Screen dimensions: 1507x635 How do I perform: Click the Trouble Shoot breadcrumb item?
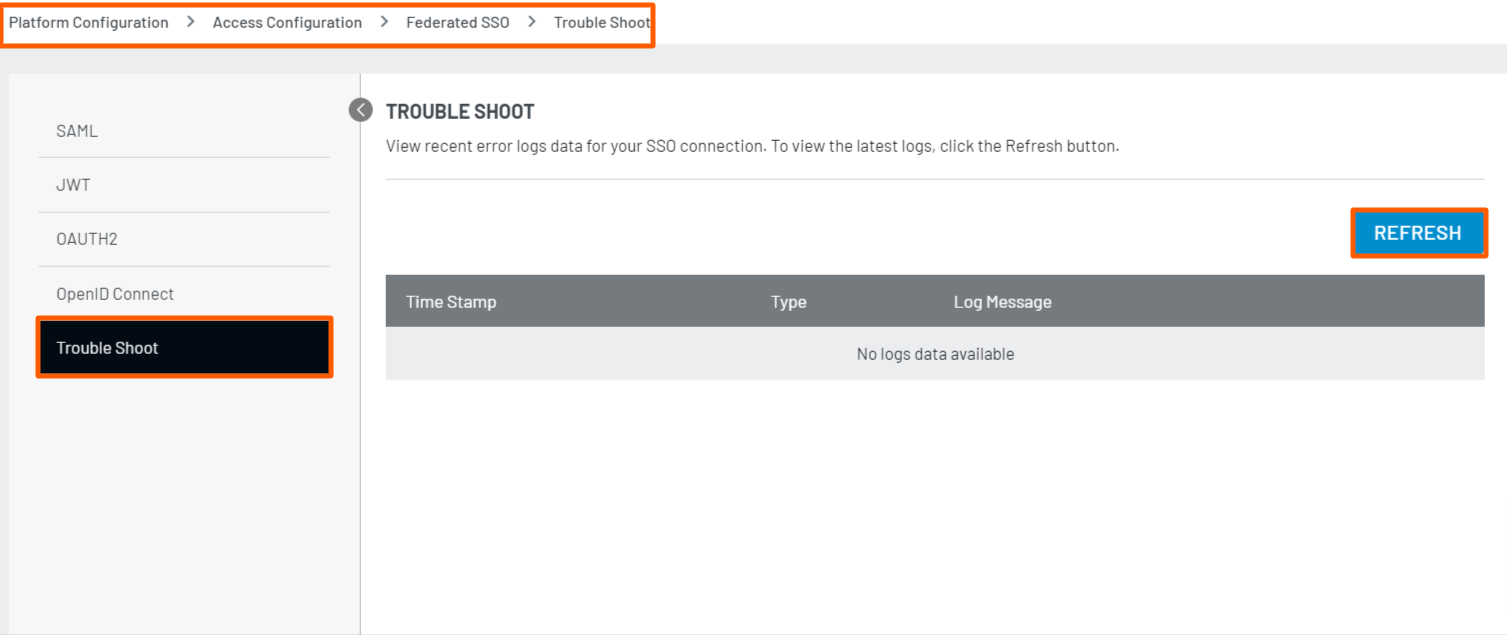tap(601, 22)
